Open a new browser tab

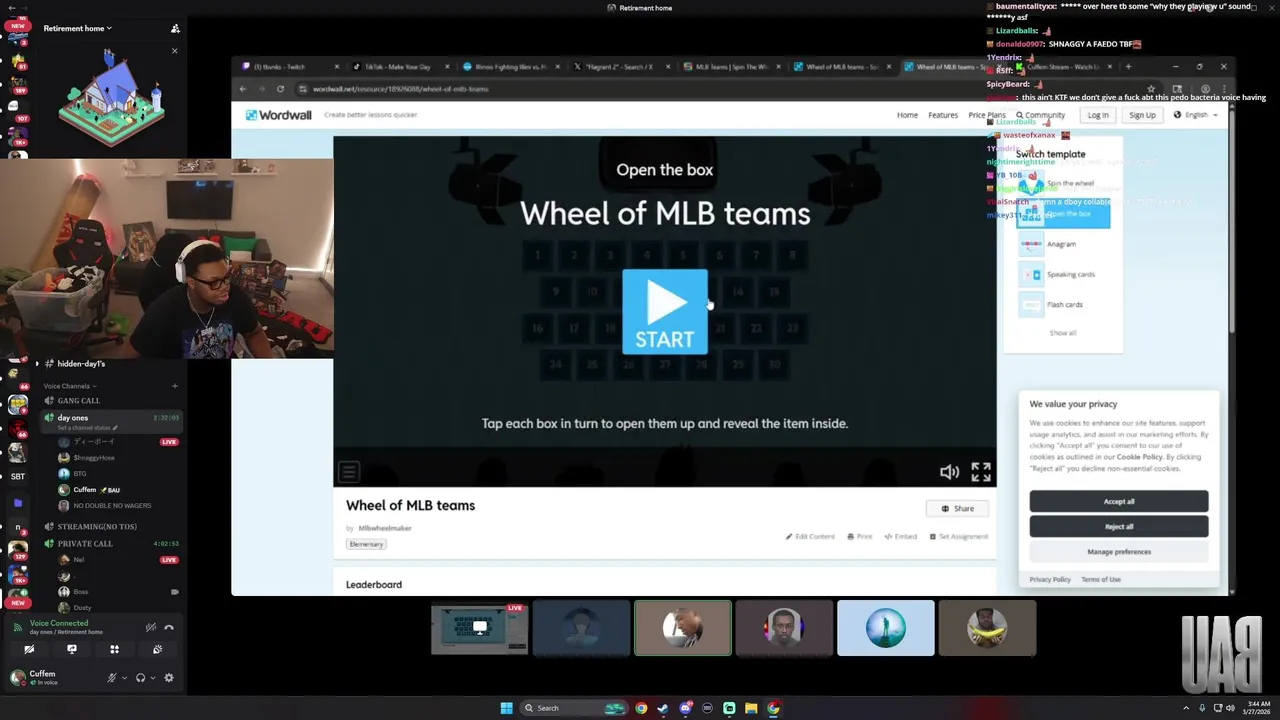pos(1128,67)
